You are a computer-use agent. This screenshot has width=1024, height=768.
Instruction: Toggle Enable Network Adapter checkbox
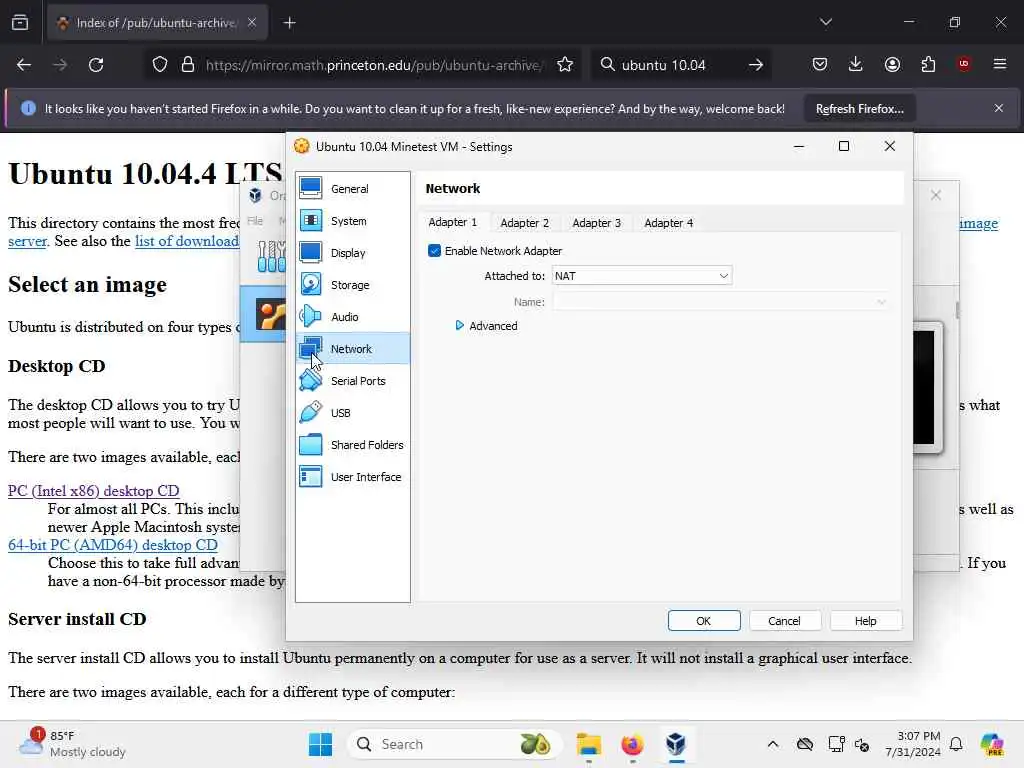(434, 251)
